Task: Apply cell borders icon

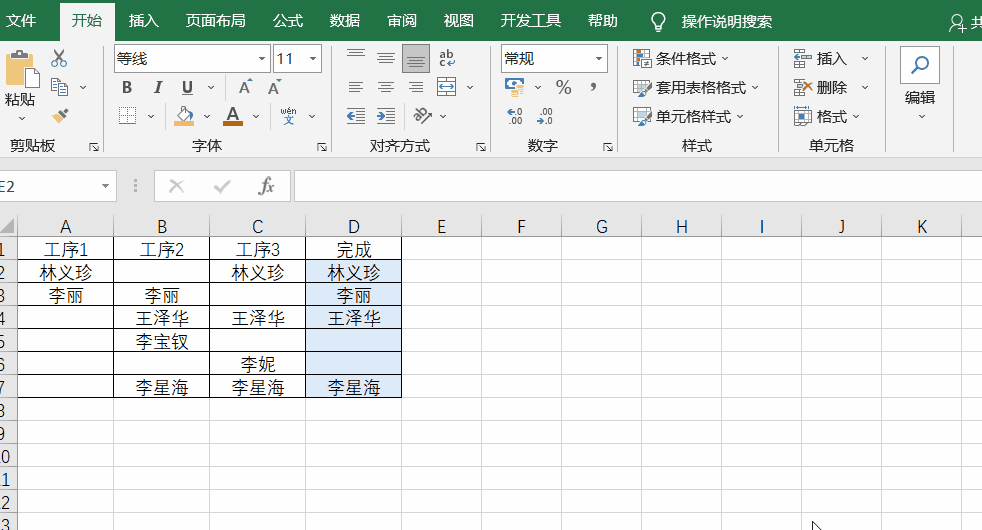Action: click(128, 116)
